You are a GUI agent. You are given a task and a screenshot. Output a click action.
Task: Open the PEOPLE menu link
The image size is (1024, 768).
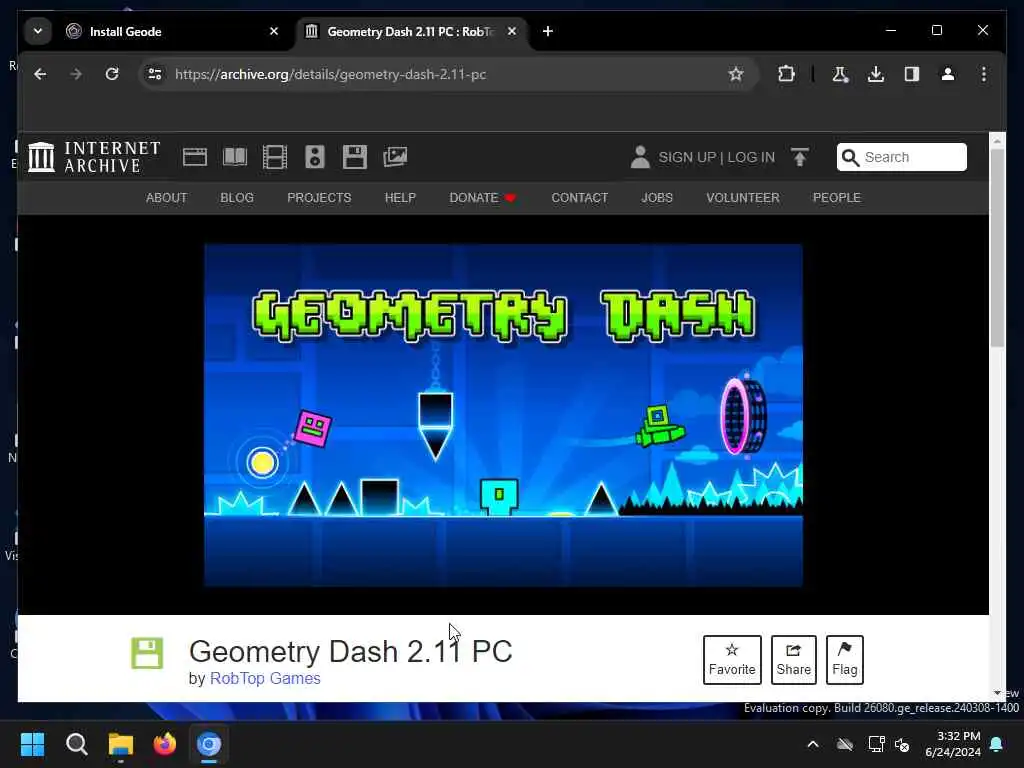(x=837, y=198)
